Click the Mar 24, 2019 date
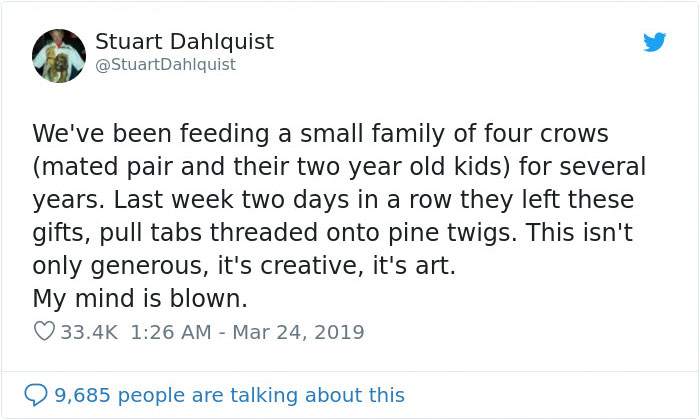This screenshot has height=420, width=700. pos(298,332)
